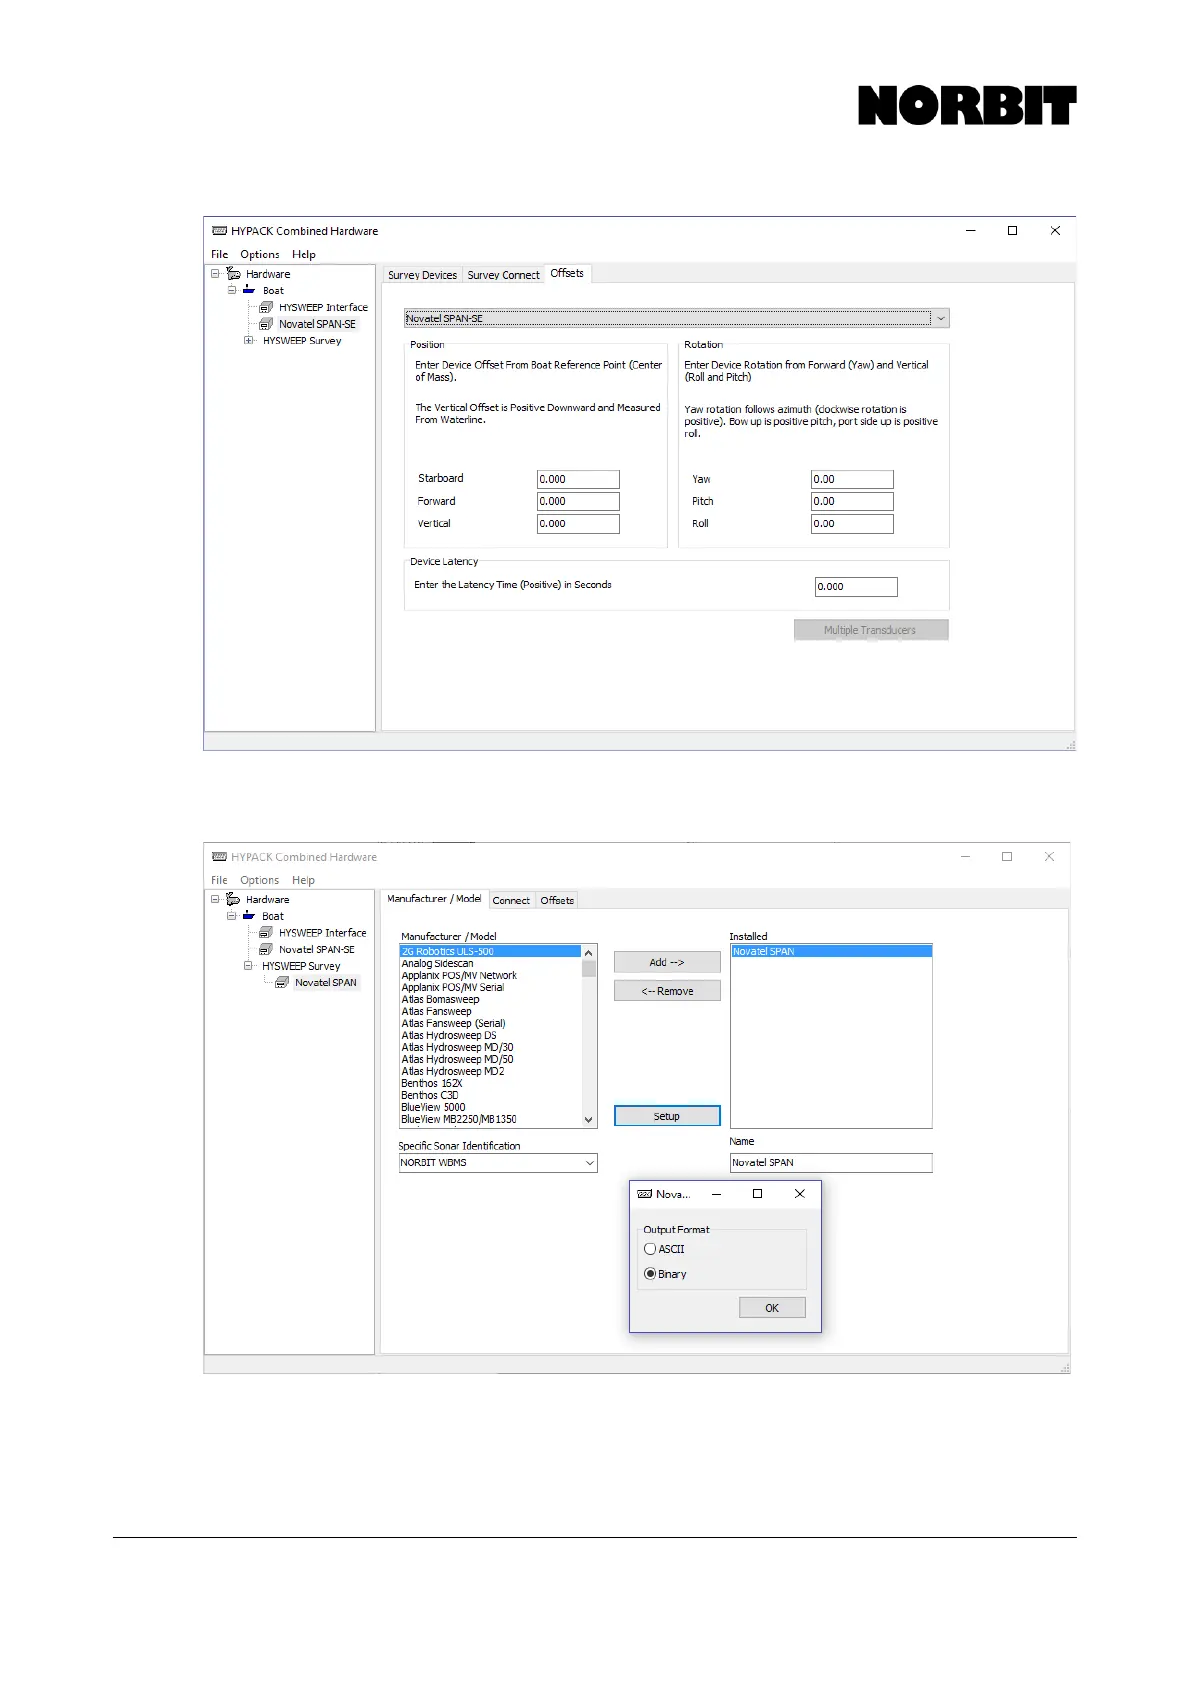1191x1683 pixels.
Task: Open File menu in upper window
Action: coord(220,254)
